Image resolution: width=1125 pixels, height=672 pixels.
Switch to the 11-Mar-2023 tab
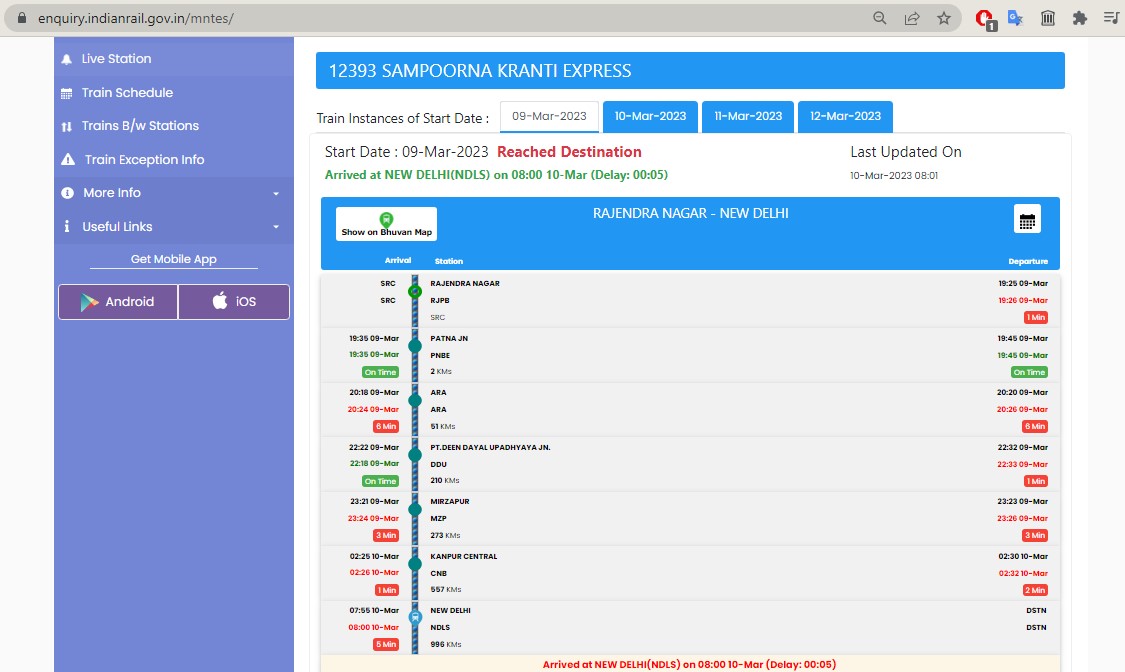pos(748,116)
